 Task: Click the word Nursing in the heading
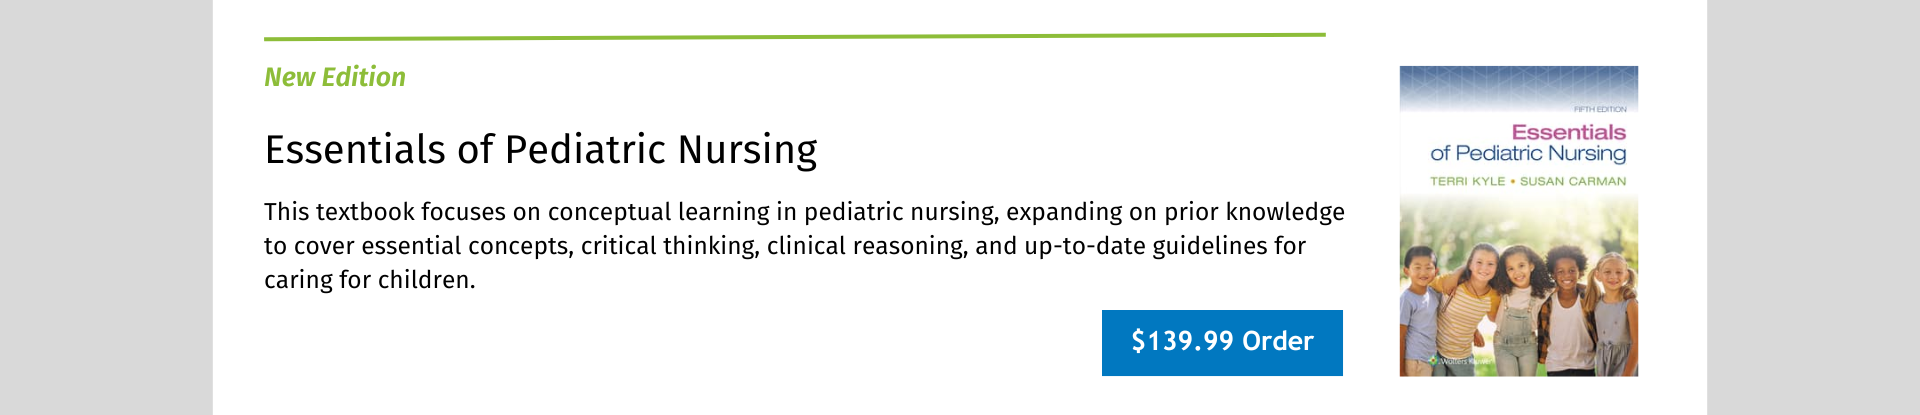point(747,150)
